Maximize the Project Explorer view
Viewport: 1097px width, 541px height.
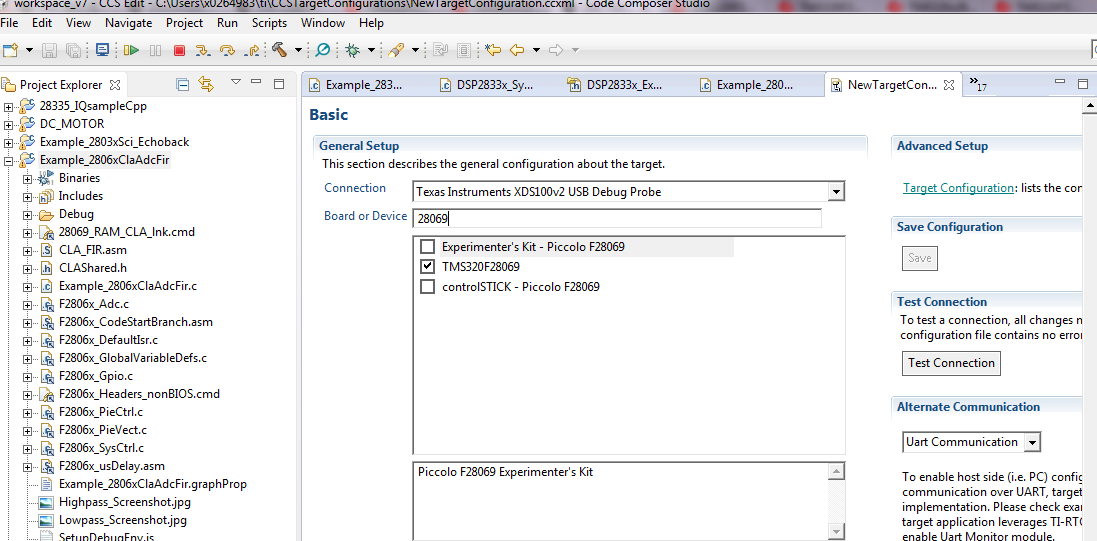[278, 84]
